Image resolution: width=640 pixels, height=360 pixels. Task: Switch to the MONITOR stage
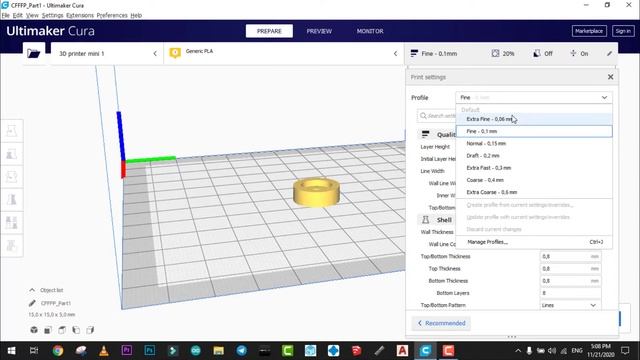(370, 31)
